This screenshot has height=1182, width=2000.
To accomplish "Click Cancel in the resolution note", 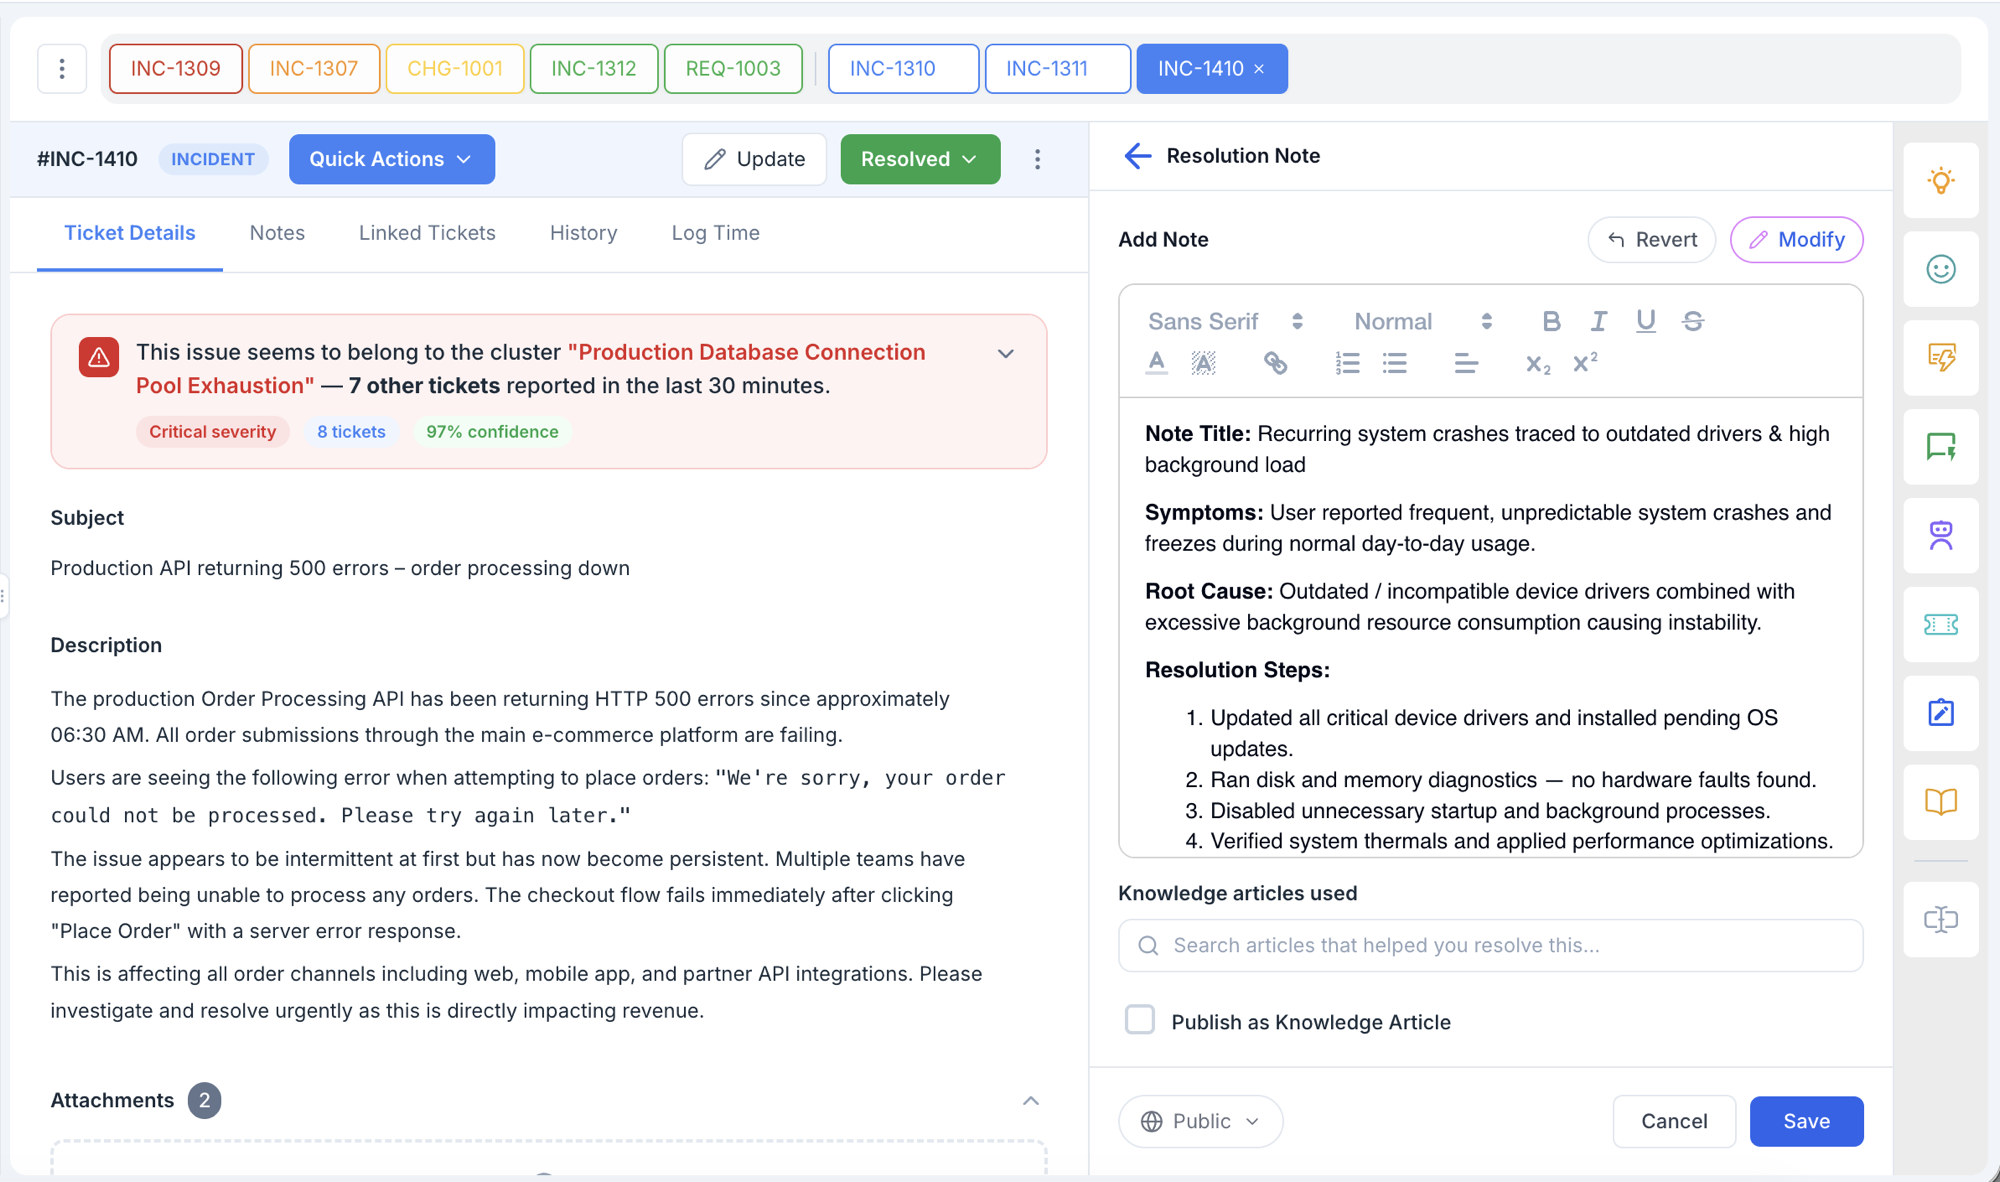I will click(x=1674, y=1121).
